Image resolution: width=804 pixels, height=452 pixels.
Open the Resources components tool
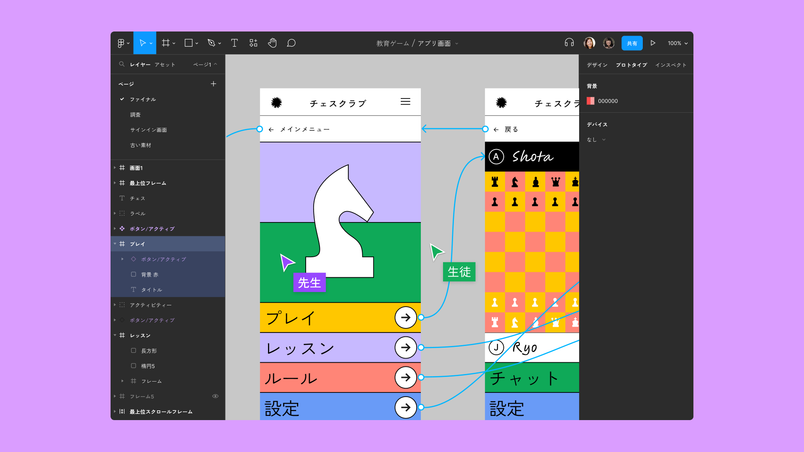253,43
